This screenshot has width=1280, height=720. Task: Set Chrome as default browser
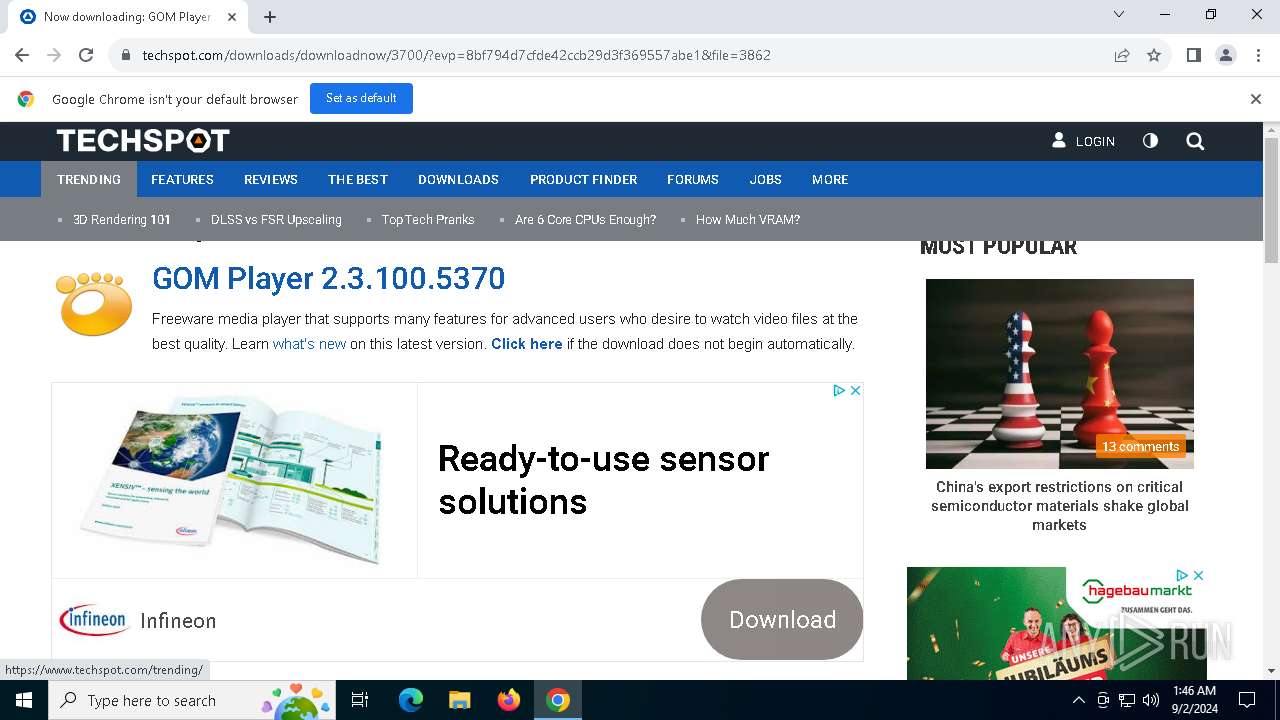point(361,98)
